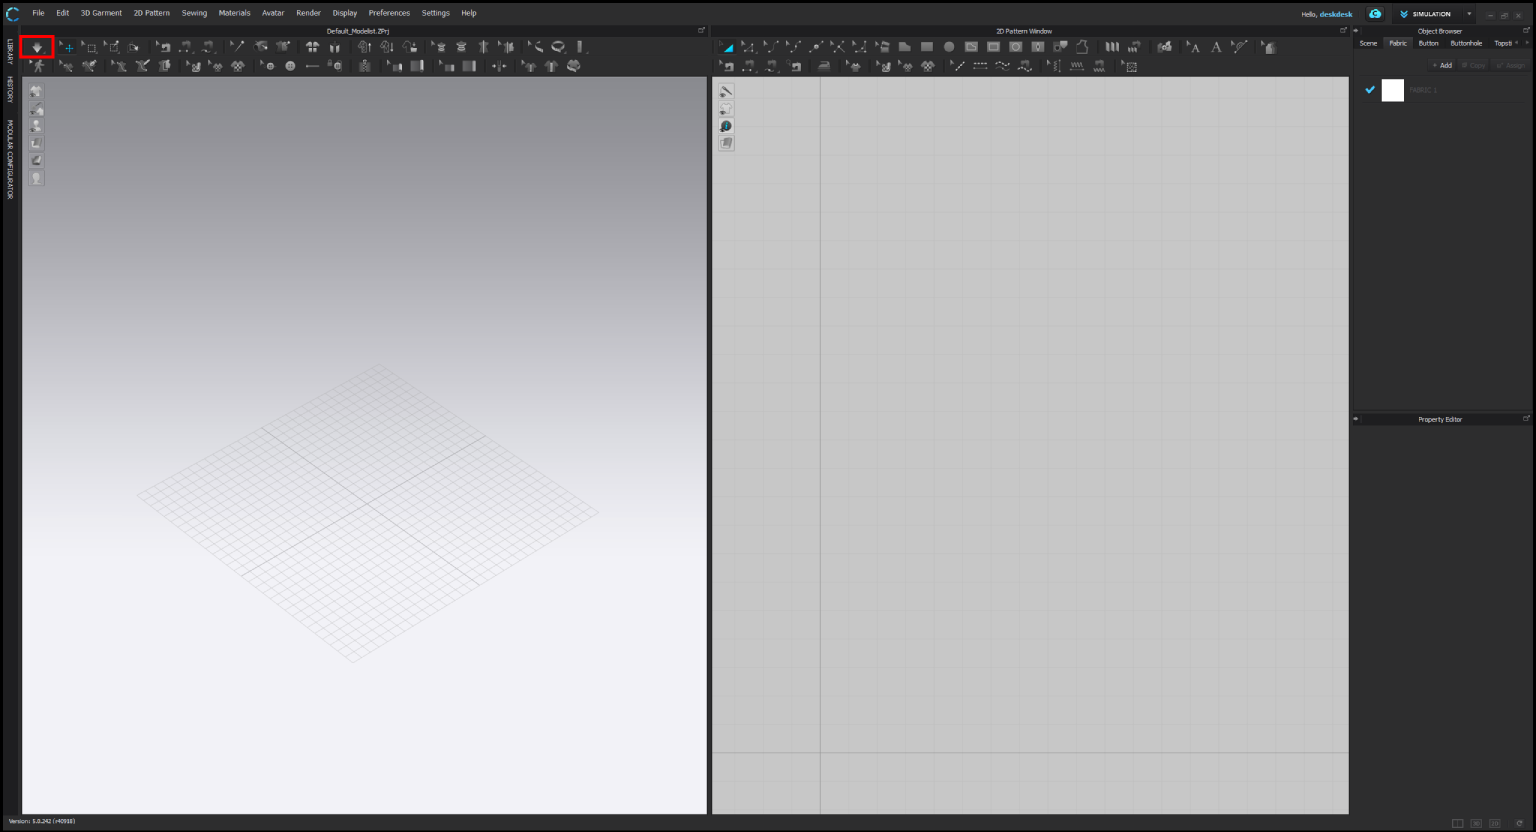This screenshot has height=832, width=1536.
Task: Click the white FABRIC 1 color swatch
Action: (x=1392, y=90)
